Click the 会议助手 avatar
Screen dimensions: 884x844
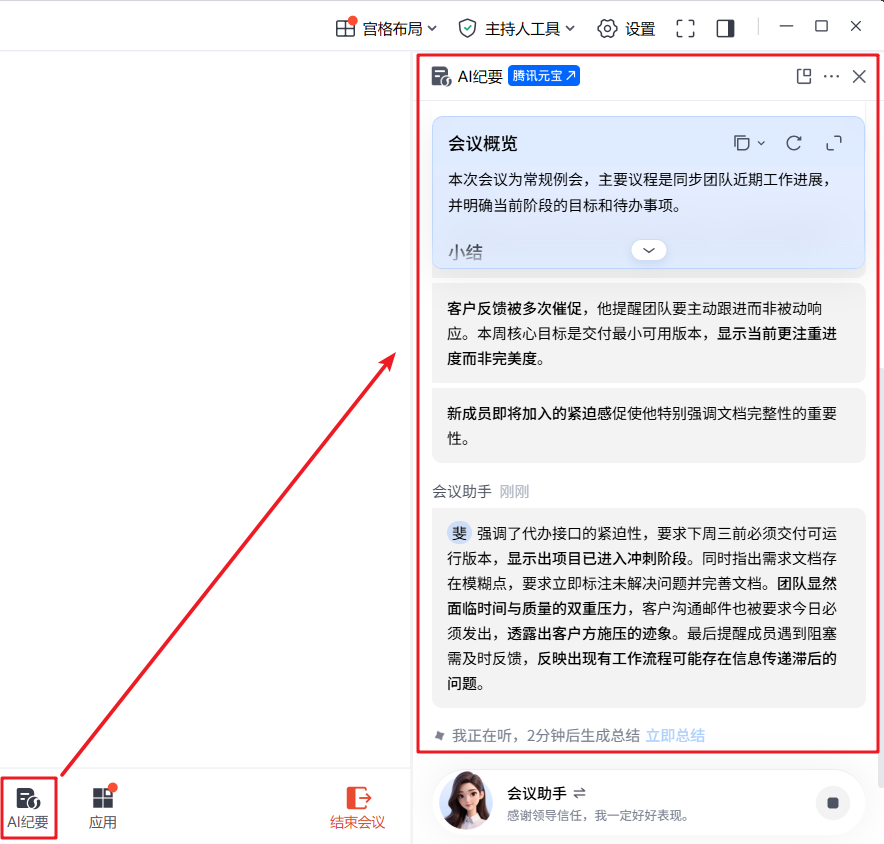click(x=466, y=801)
